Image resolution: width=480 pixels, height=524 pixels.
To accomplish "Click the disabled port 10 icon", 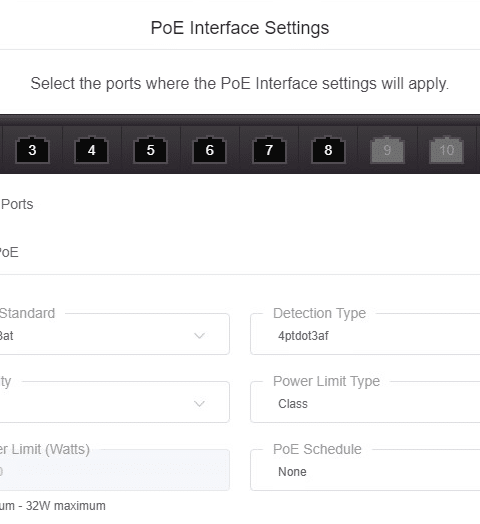I will 447,150.
